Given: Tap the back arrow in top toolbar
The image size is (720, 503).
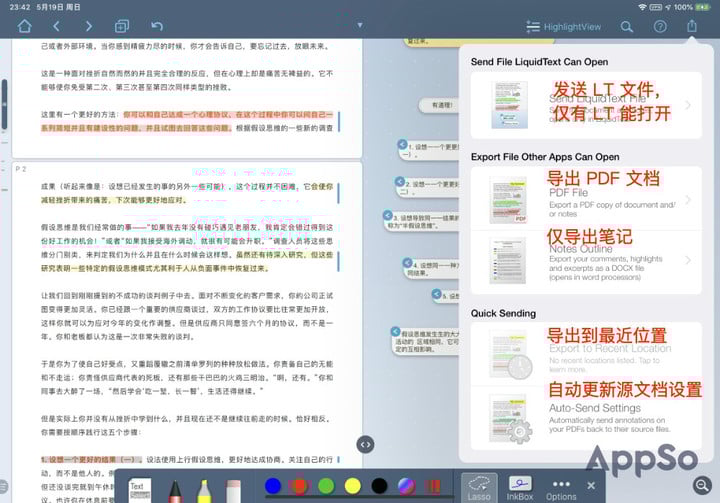Looking at the screenshot, I should (56, 26).
